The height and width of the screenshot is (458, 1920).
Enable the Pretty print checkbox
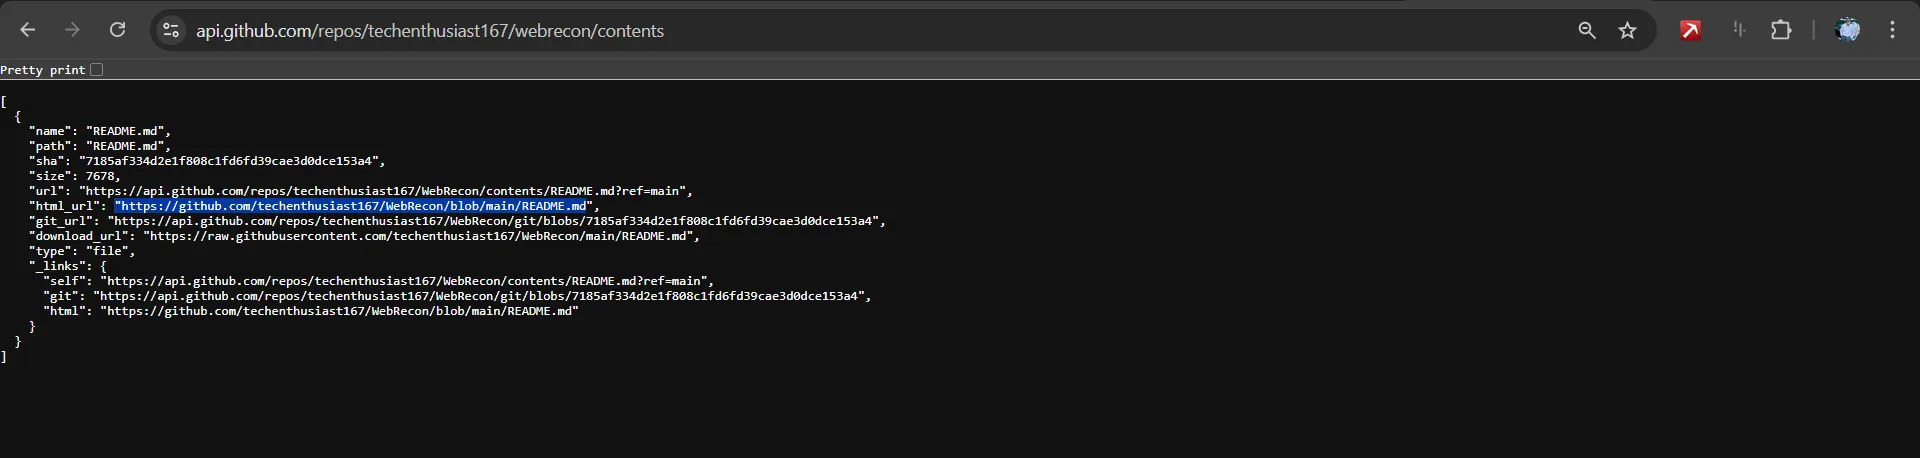(96, 70)
